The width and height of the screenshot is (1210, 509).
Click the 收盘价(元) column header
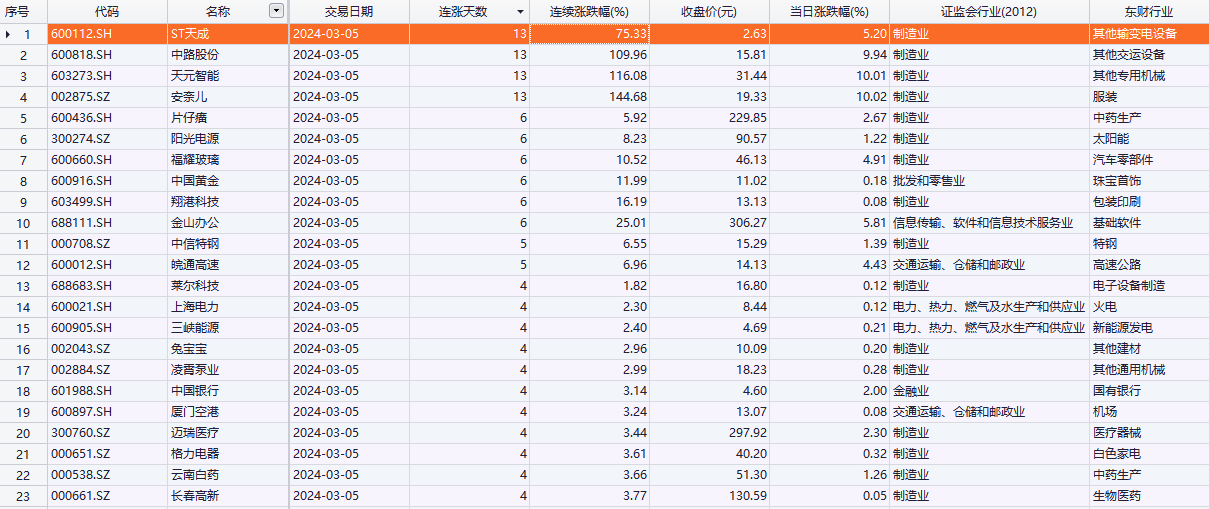[709, 11]
